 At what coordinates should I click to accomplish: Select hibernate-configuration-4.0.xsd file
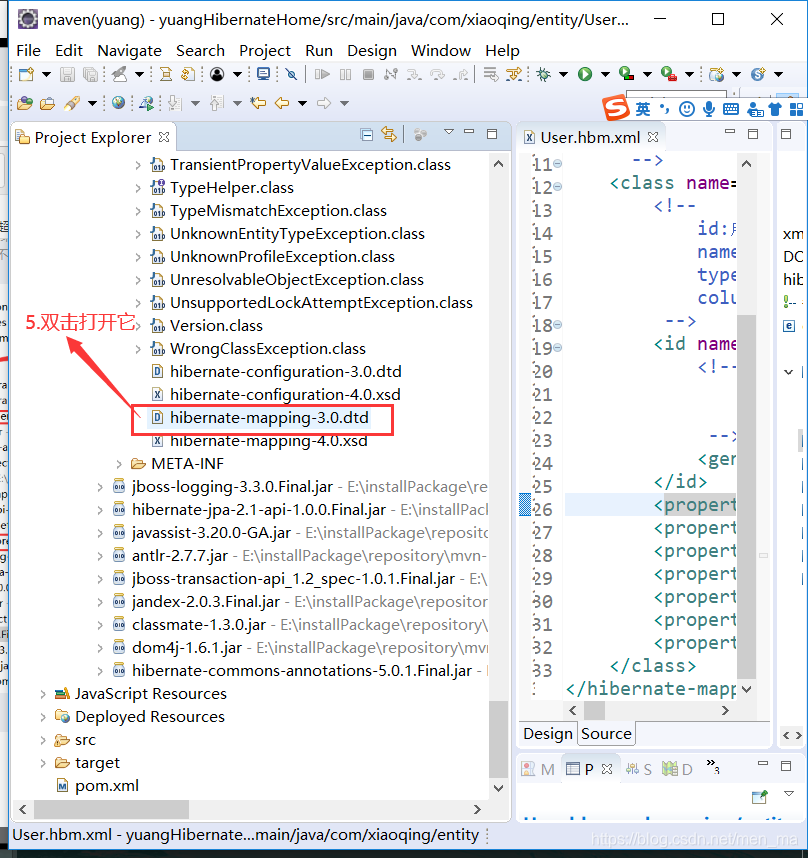tap(285, 395)
